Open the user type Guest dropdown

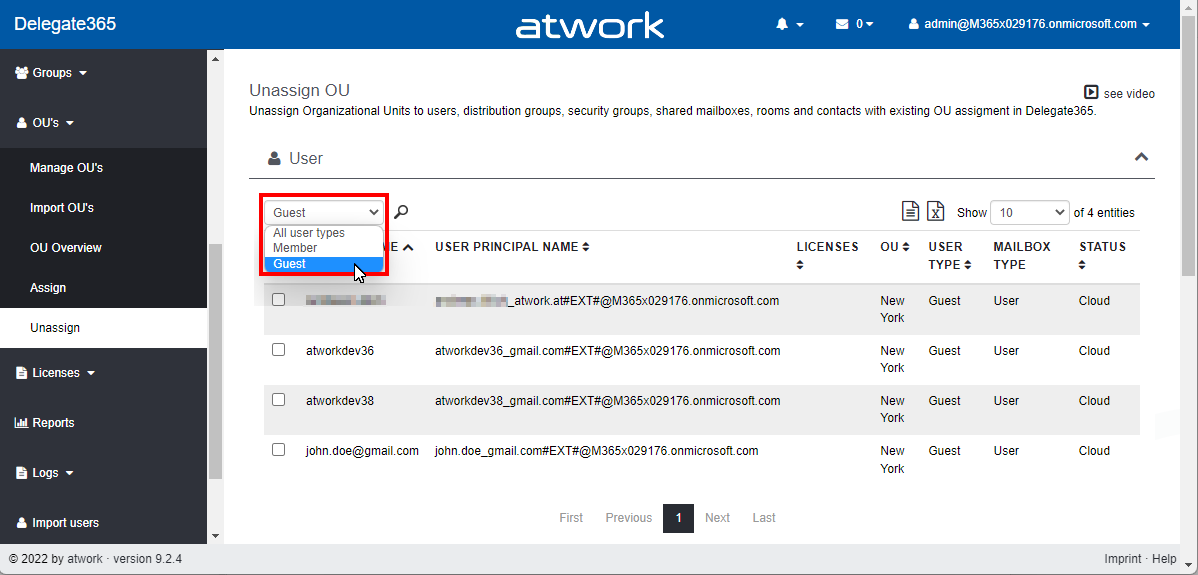pos(324,212)
